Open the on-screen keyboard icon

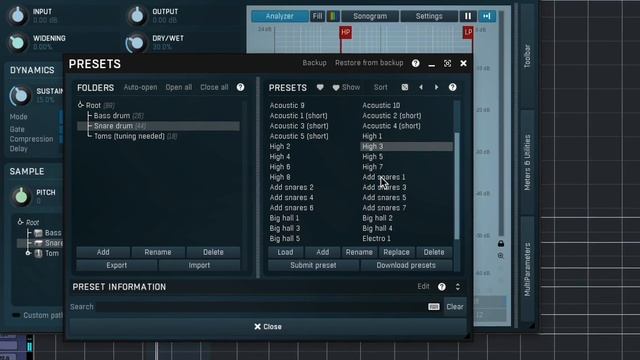tap(433, 307)
